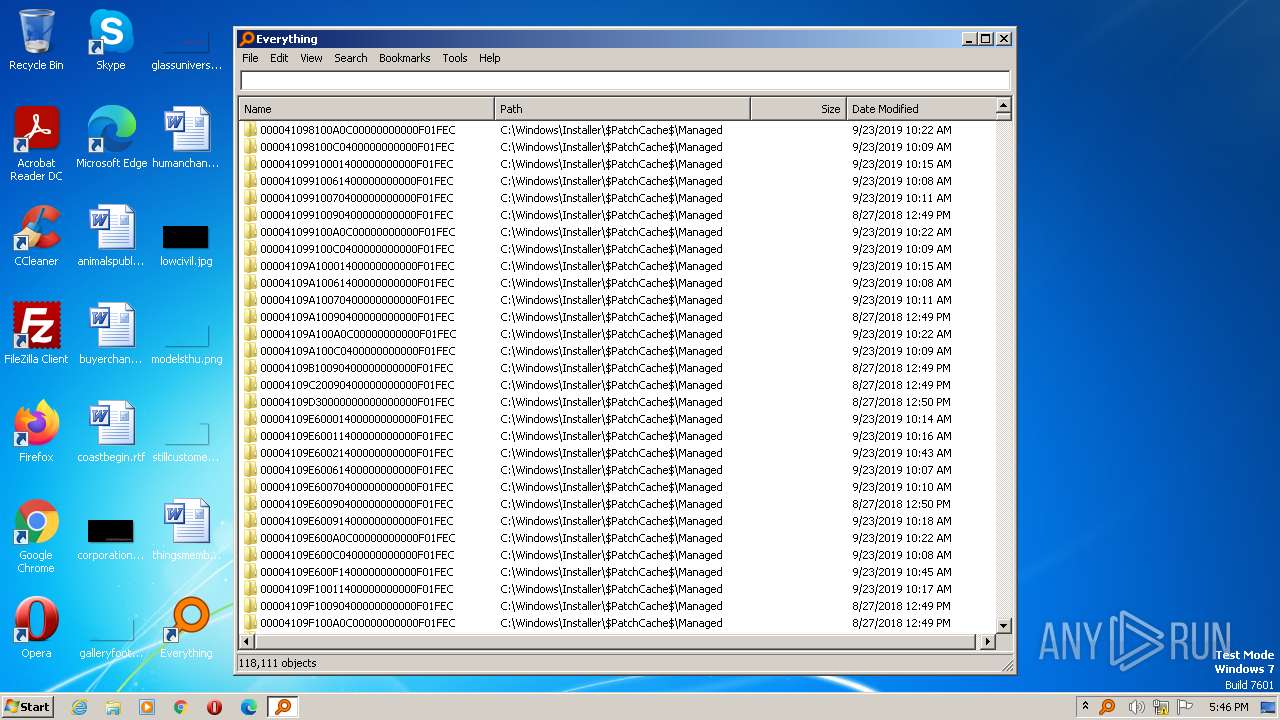
Task: Open the Search menu
Action: 350,58
